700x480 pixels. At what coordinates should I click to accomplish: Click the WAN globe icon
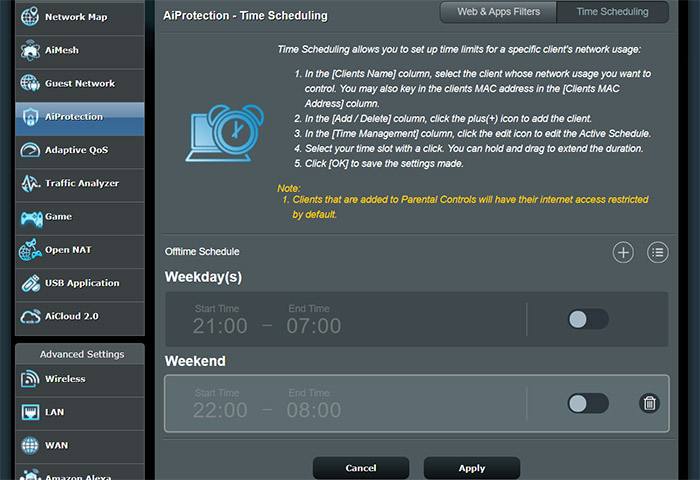[30, 445]
